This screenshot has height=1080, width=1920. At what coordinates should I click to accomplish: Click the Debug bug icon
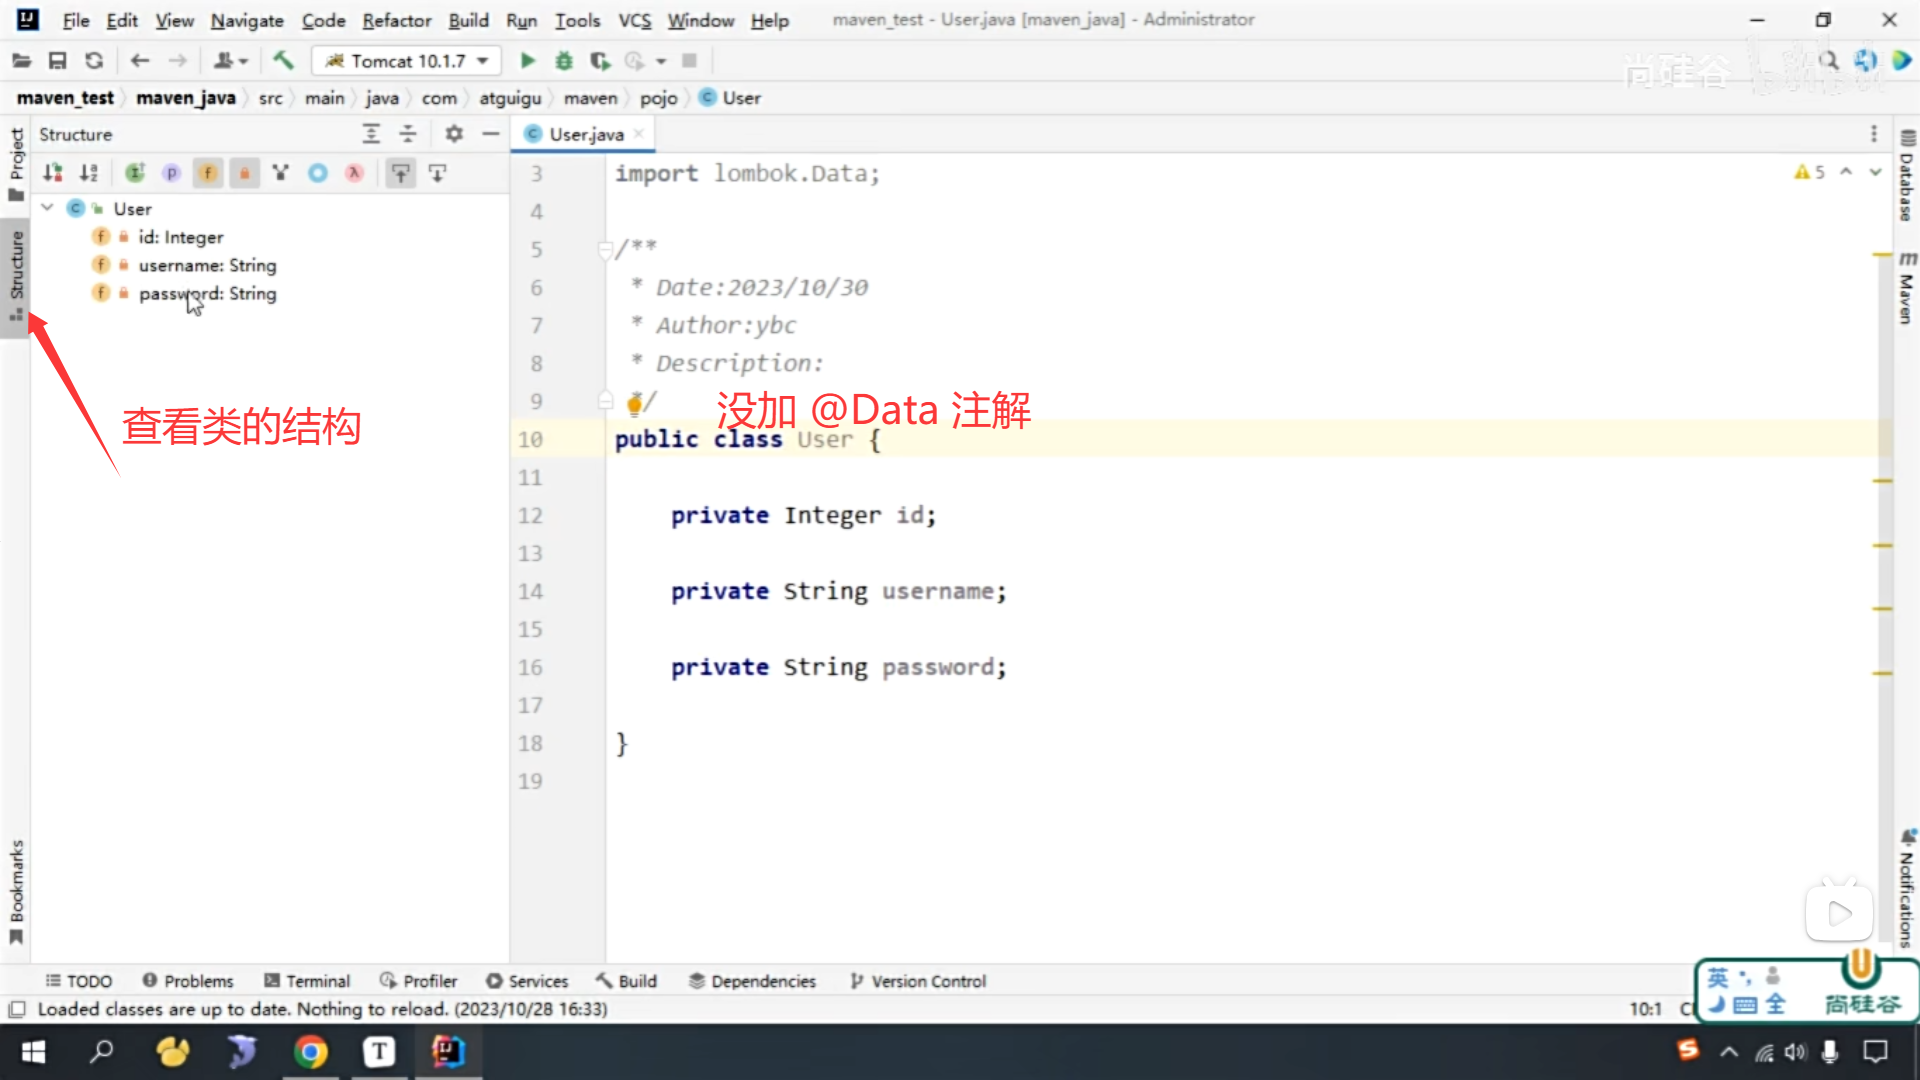click(563, 61)
